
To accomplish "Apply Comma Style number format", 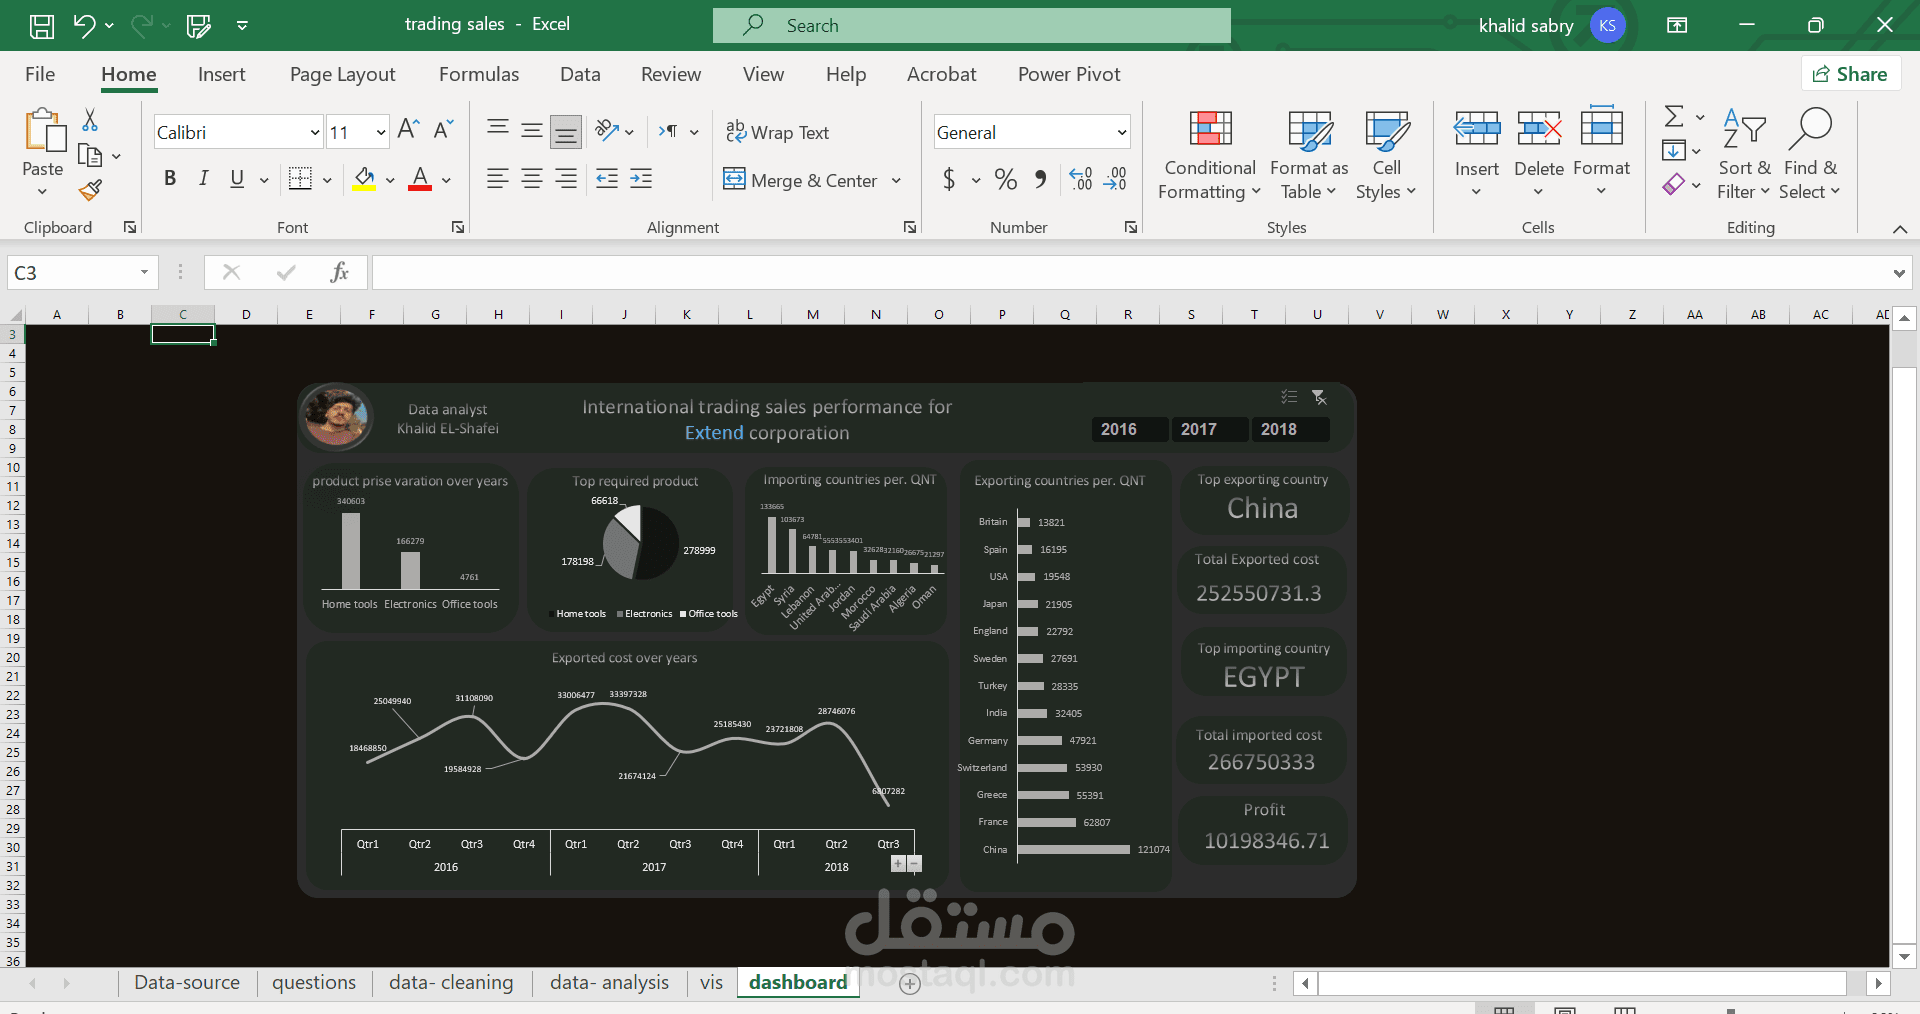I will click(1041, 180).
